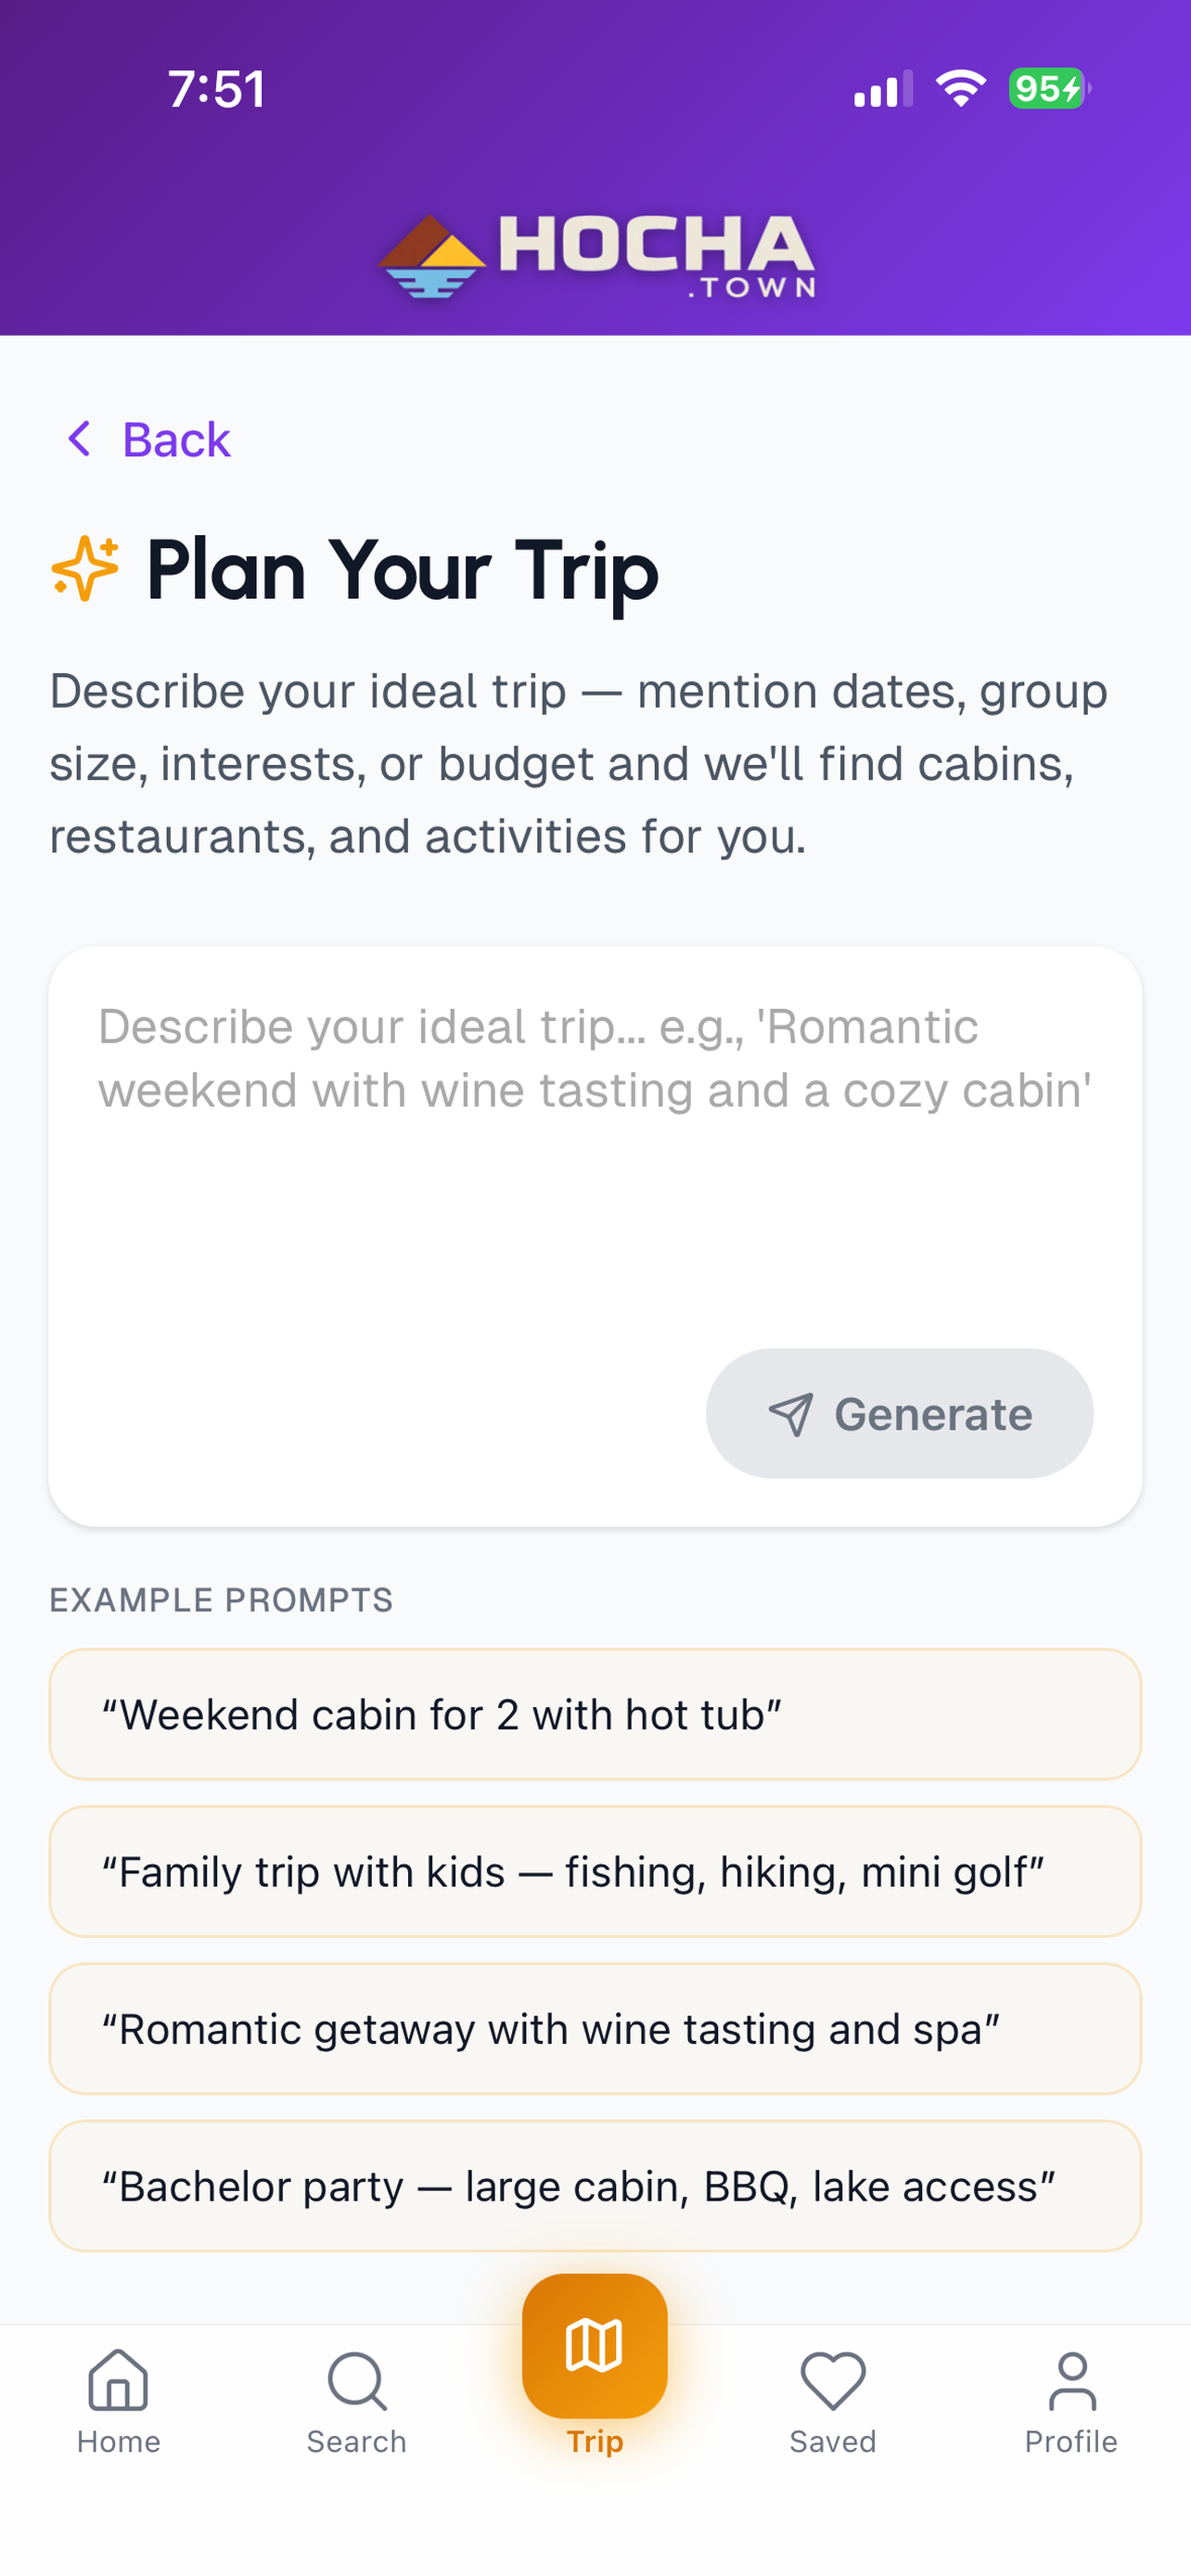The width and height of the screenshot is (1191, 2576).
Task: Go back using the Back link
Action: 176,439
